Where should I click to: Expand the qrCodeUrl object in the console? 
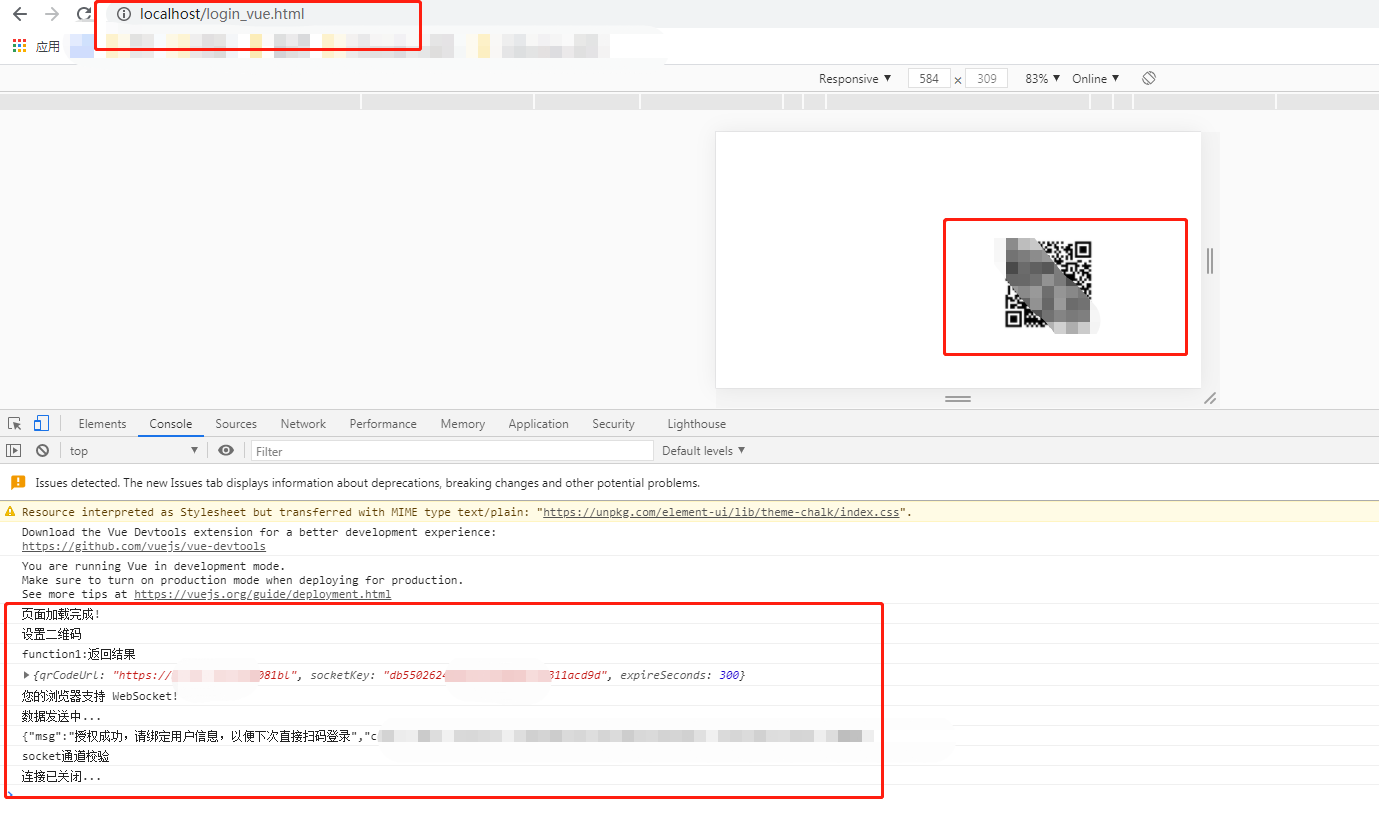click(27, 676)
